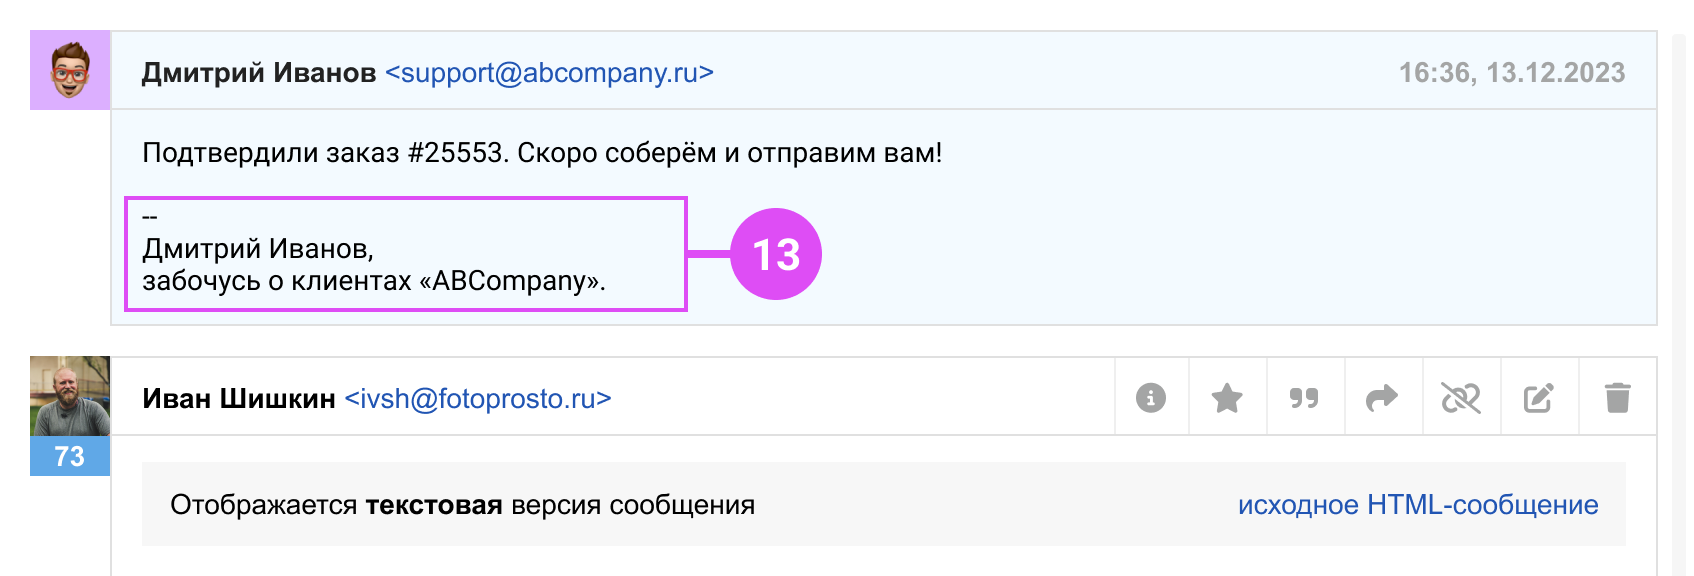Click the info icon on Иван Шишкин's message
1694x576 pixels.
[x=1151, y=398]
